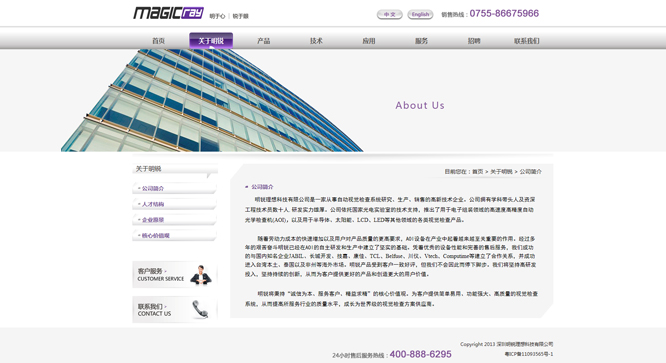This screenshot has width=666, height=363.
Task: Click breadcrumb item 公司简介
Action: (x=531, y=172)
